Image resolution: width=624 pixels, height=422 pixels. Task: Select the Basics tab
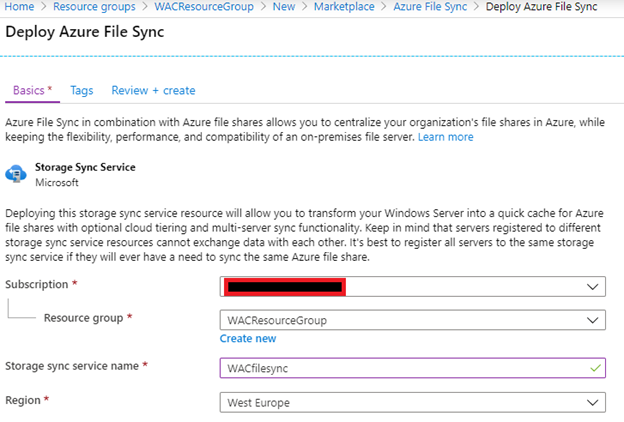click(x=32, y=91)
